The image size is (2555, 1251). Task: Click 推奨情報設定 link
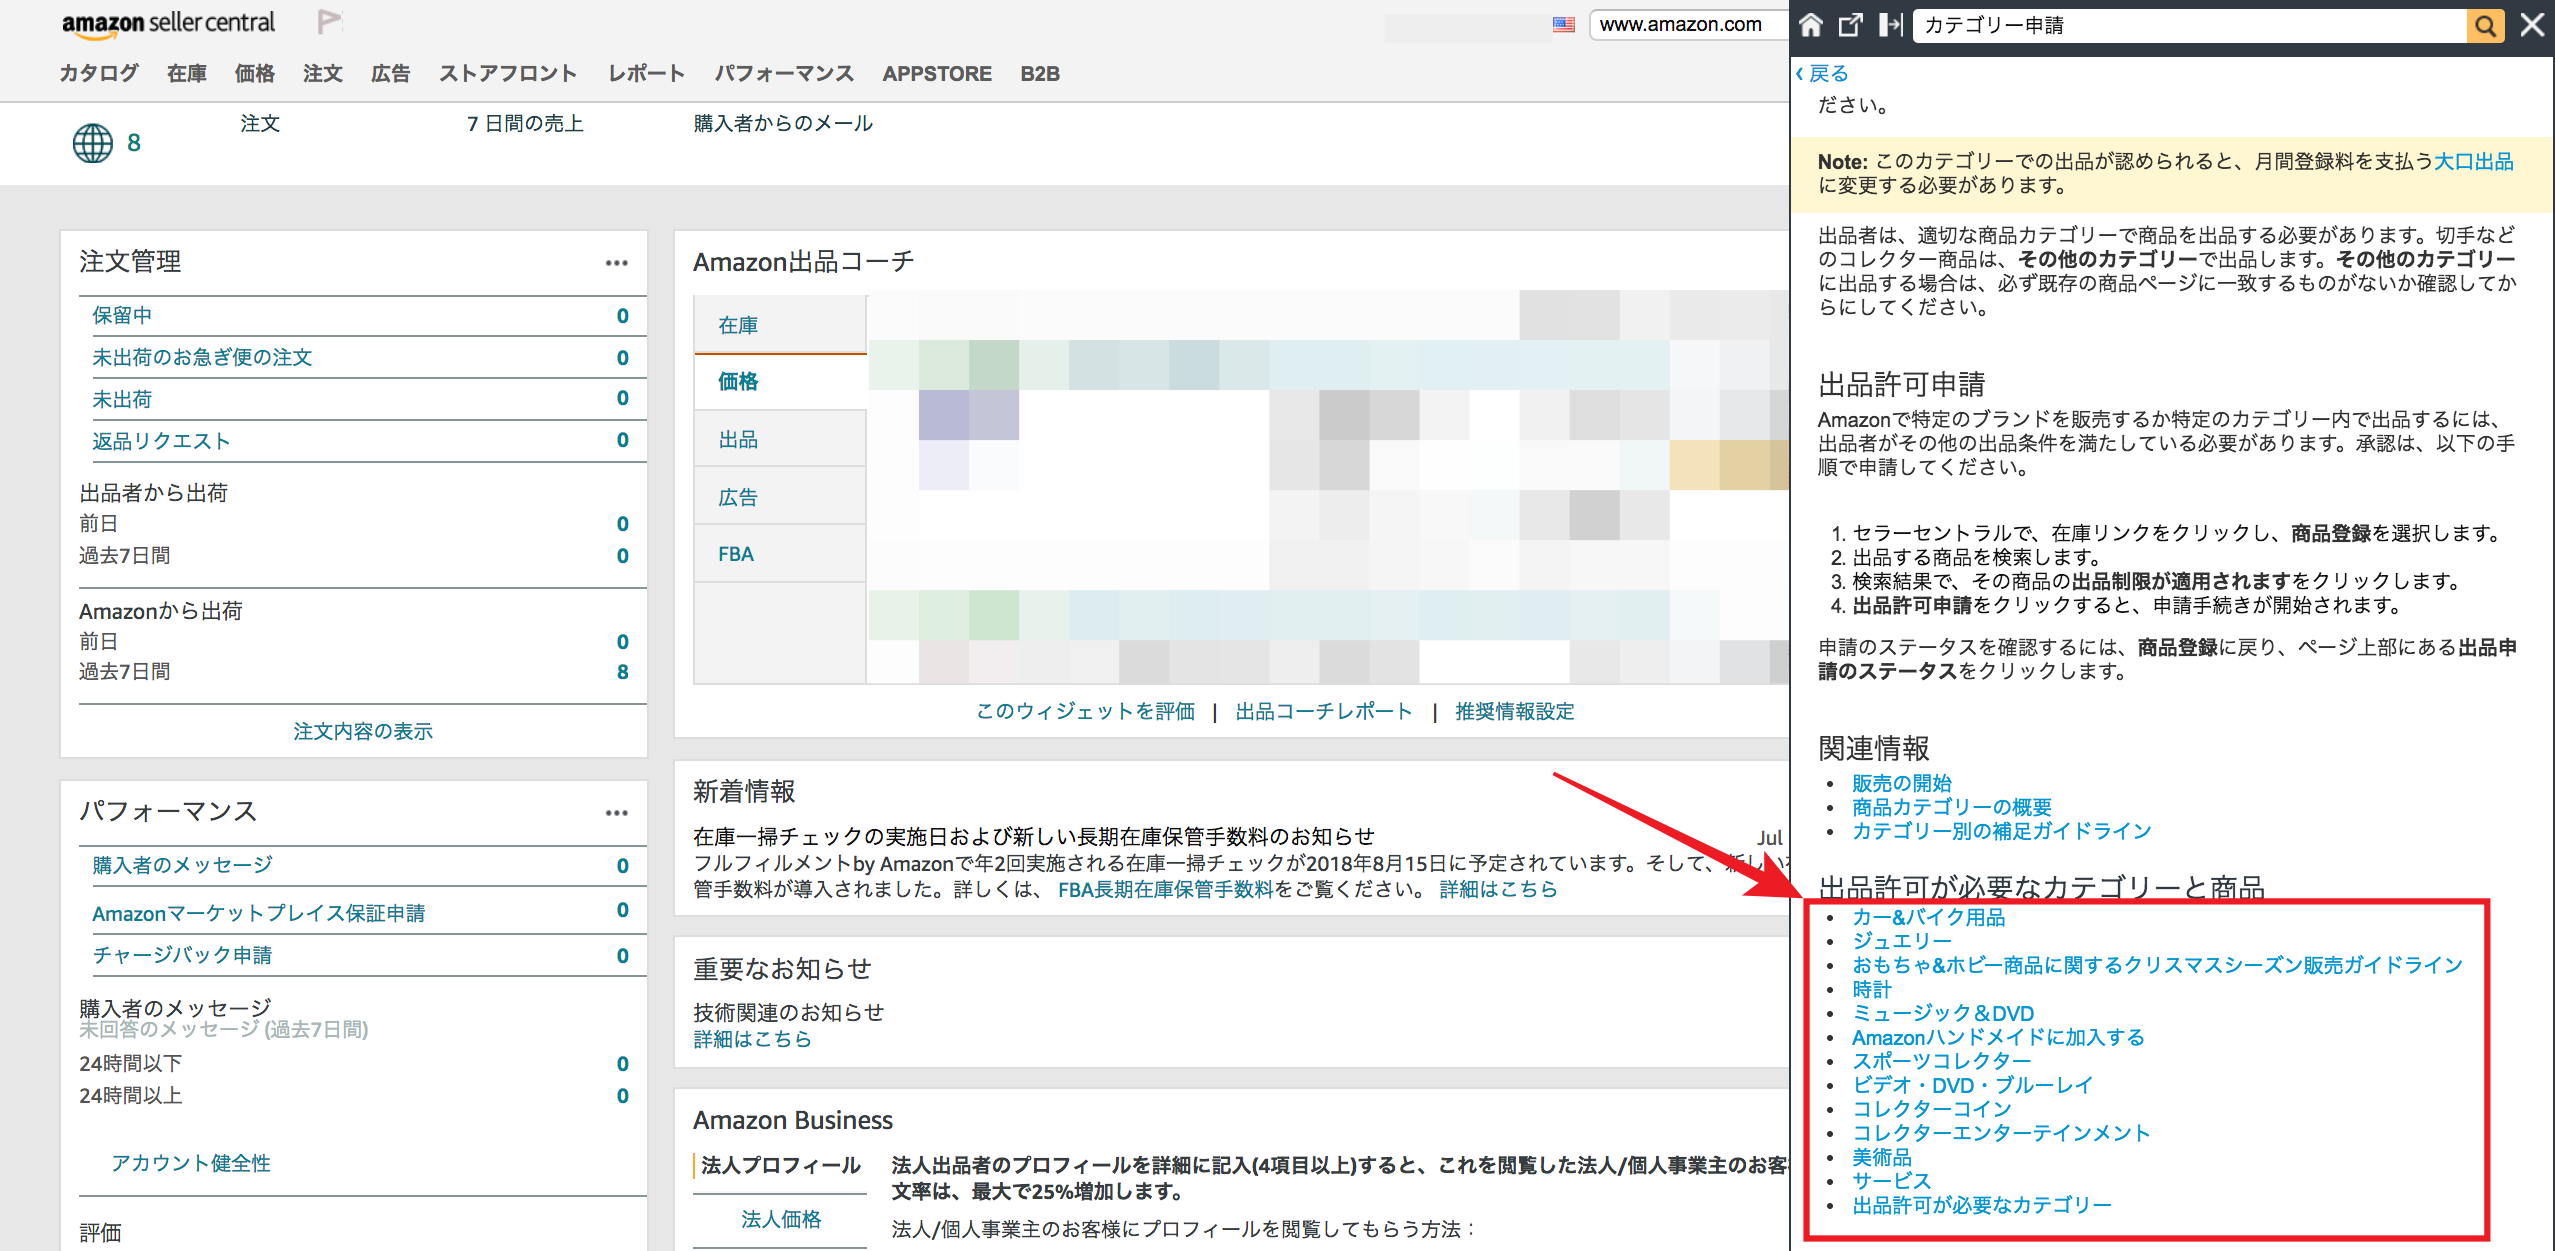click(x=1515, y=711)
